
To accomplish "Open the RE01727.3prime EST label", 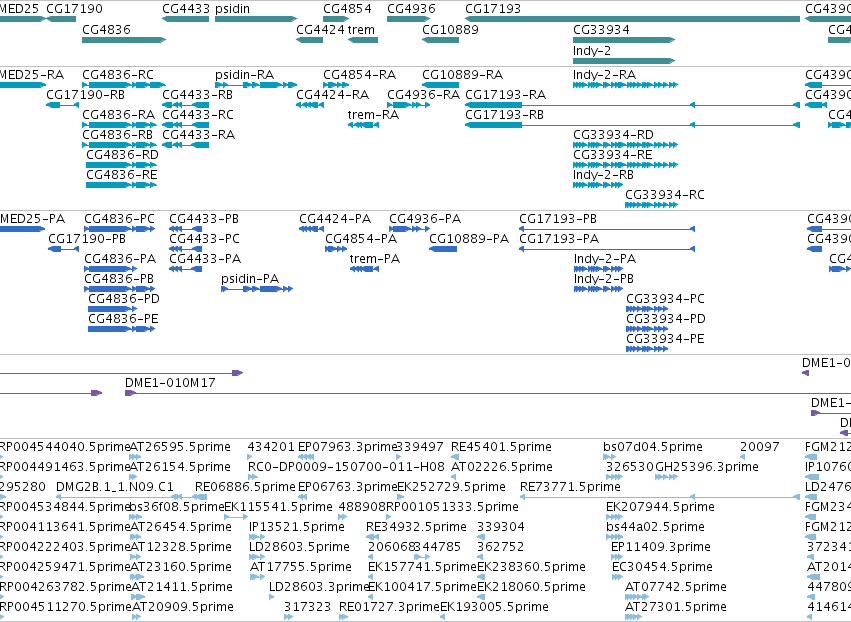I will 389,607.
